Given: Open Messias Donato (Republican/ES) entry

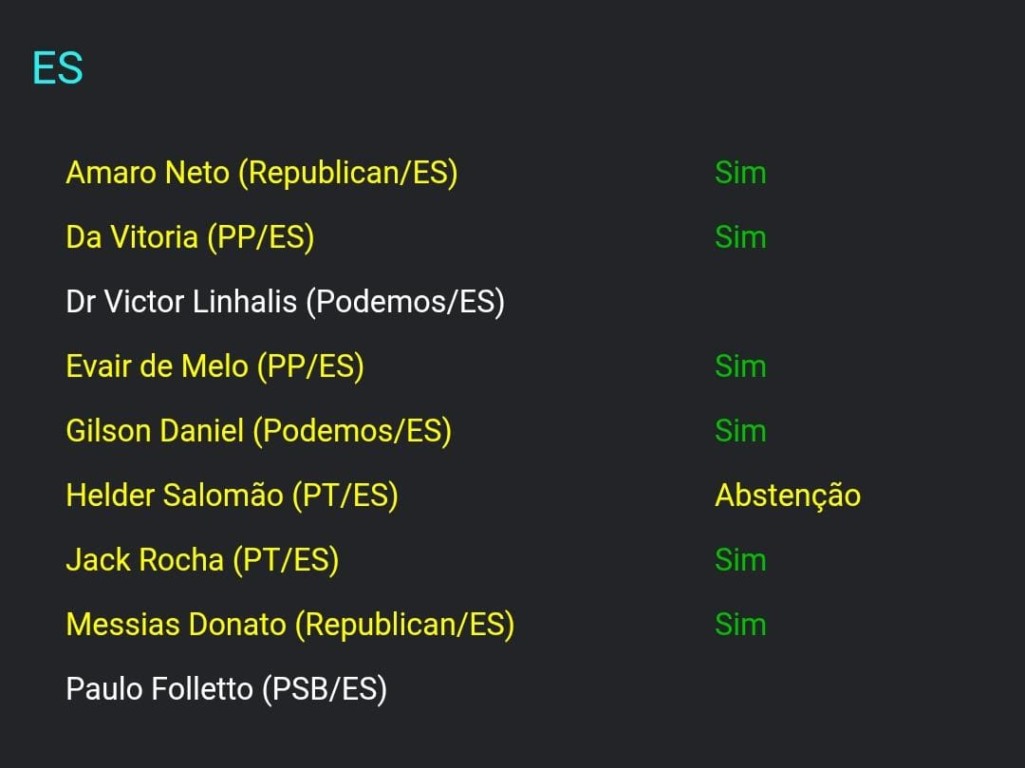Looking at the screenshot, I should pyautogui.click(x=290, y=624).
